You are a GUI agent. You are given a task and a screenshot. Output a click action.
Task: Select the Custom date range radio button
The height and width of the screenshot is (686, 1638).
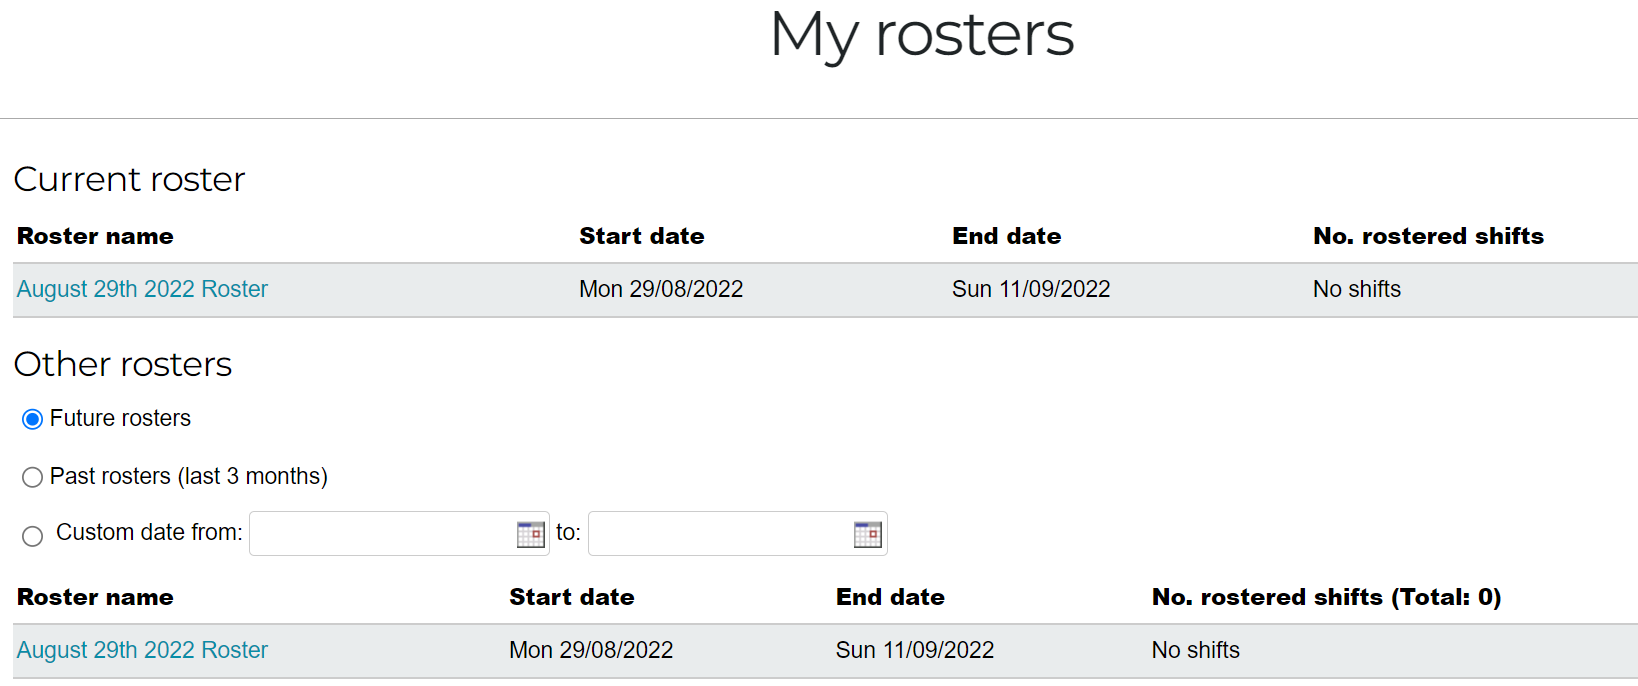[x=32, y=536]
